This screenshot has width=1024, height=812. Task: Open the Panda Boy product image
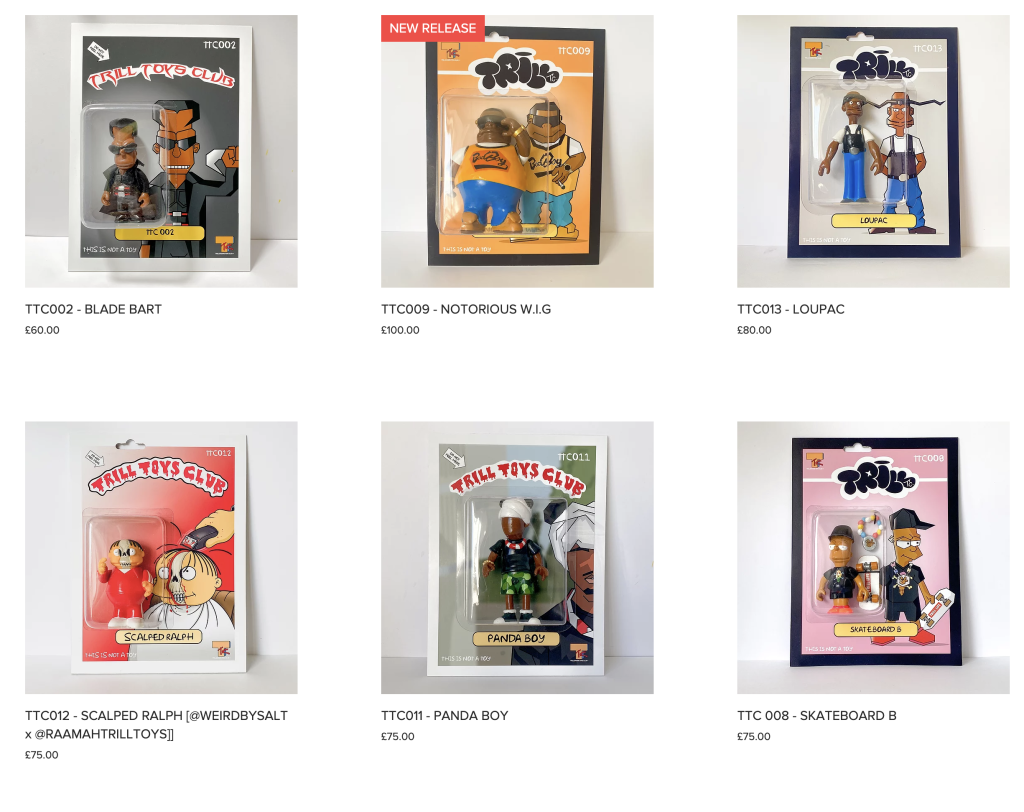(517, 557)
